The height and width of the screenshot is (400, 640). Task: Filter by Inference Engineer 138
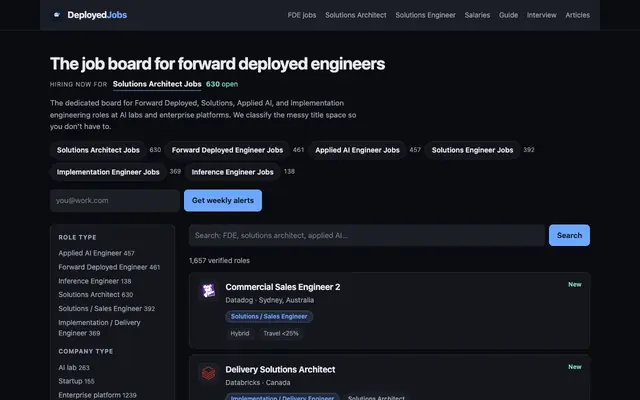pos(95,281)
